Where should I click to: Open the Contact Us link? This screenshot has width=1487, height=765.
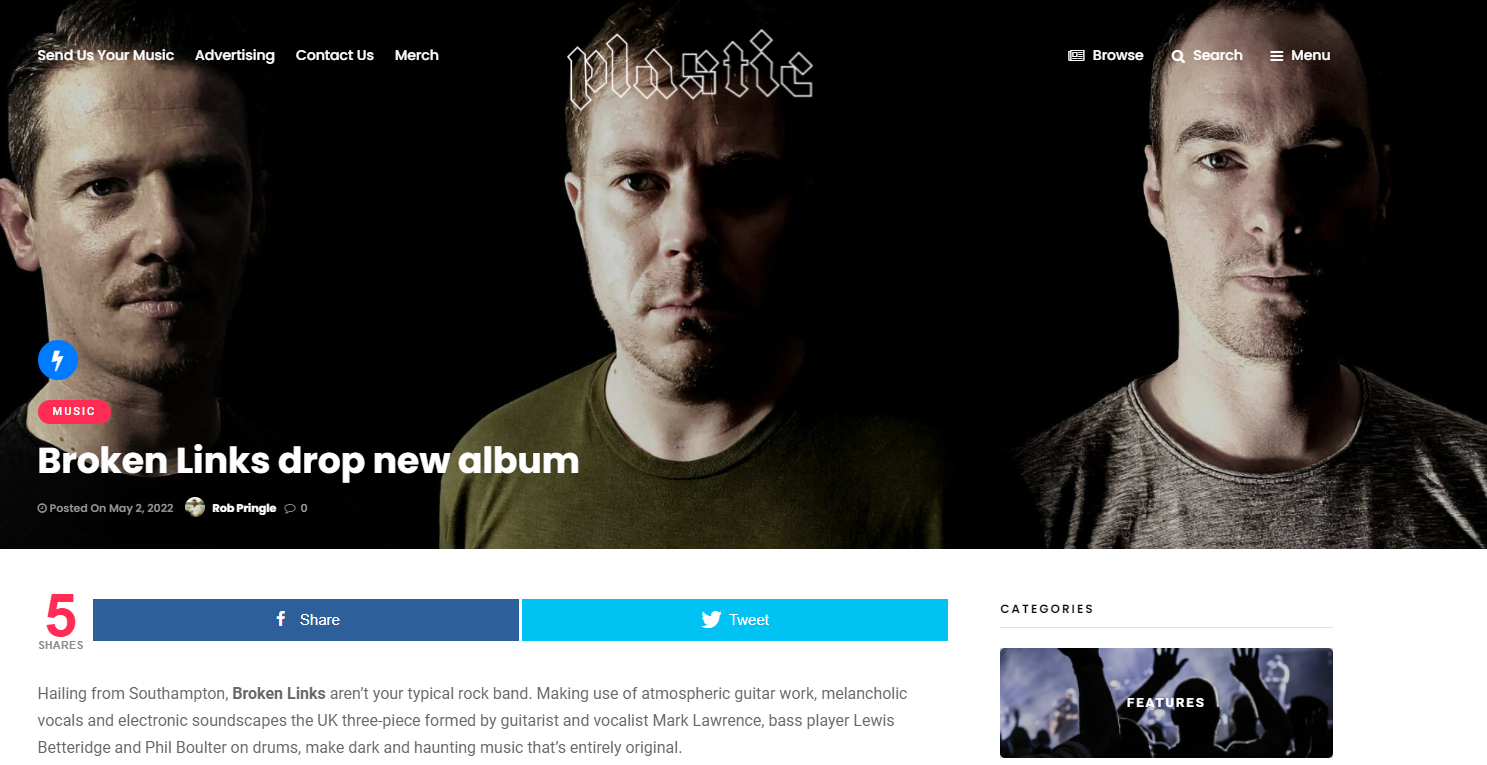pyautogui.click(x=335, y=55)
